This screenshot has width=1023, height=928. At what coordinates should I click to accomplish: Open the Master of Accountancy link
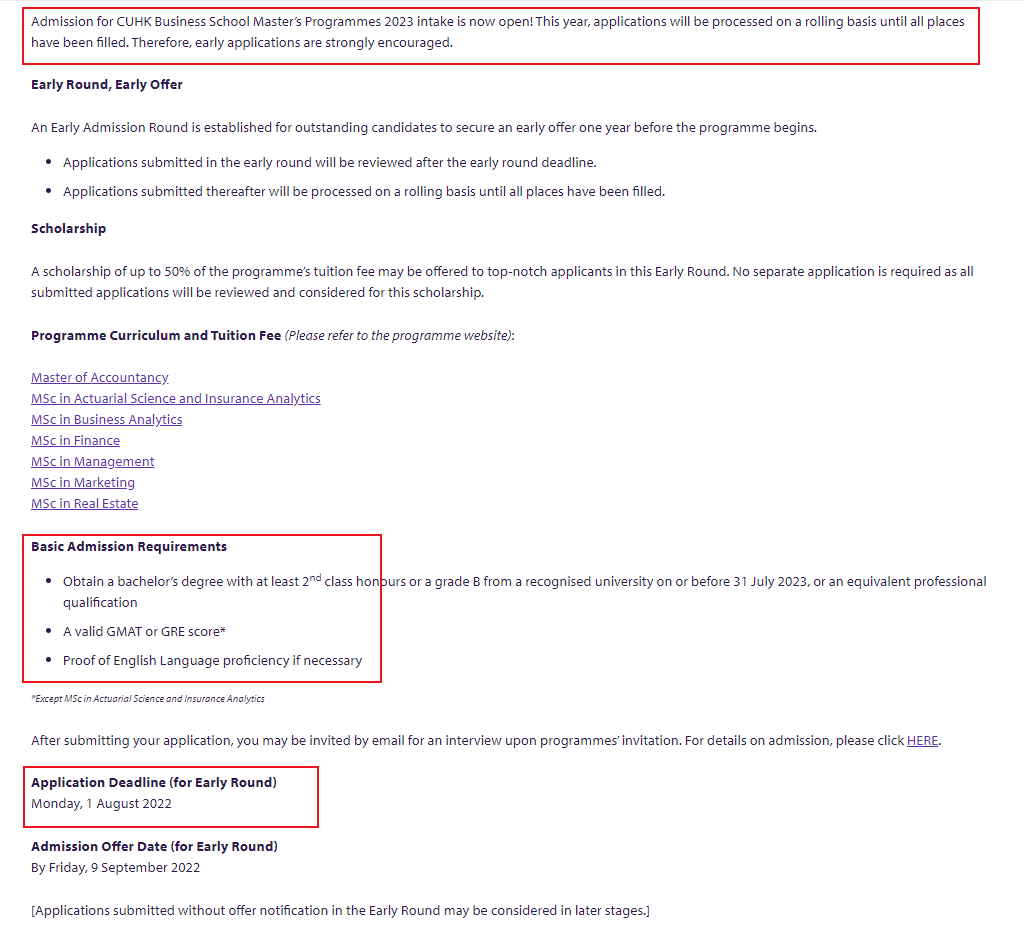click(x=100, y=377)
